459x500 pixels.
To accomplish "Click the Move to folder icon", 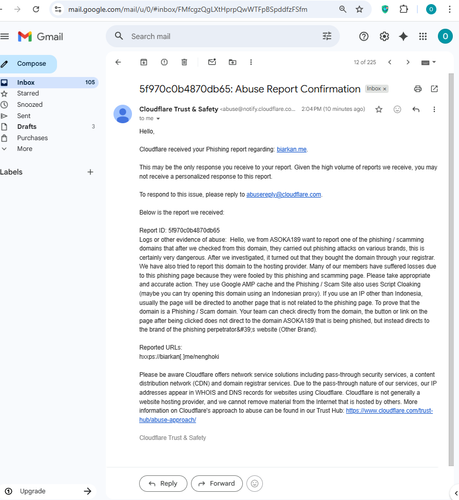I will tap(232, 62).
